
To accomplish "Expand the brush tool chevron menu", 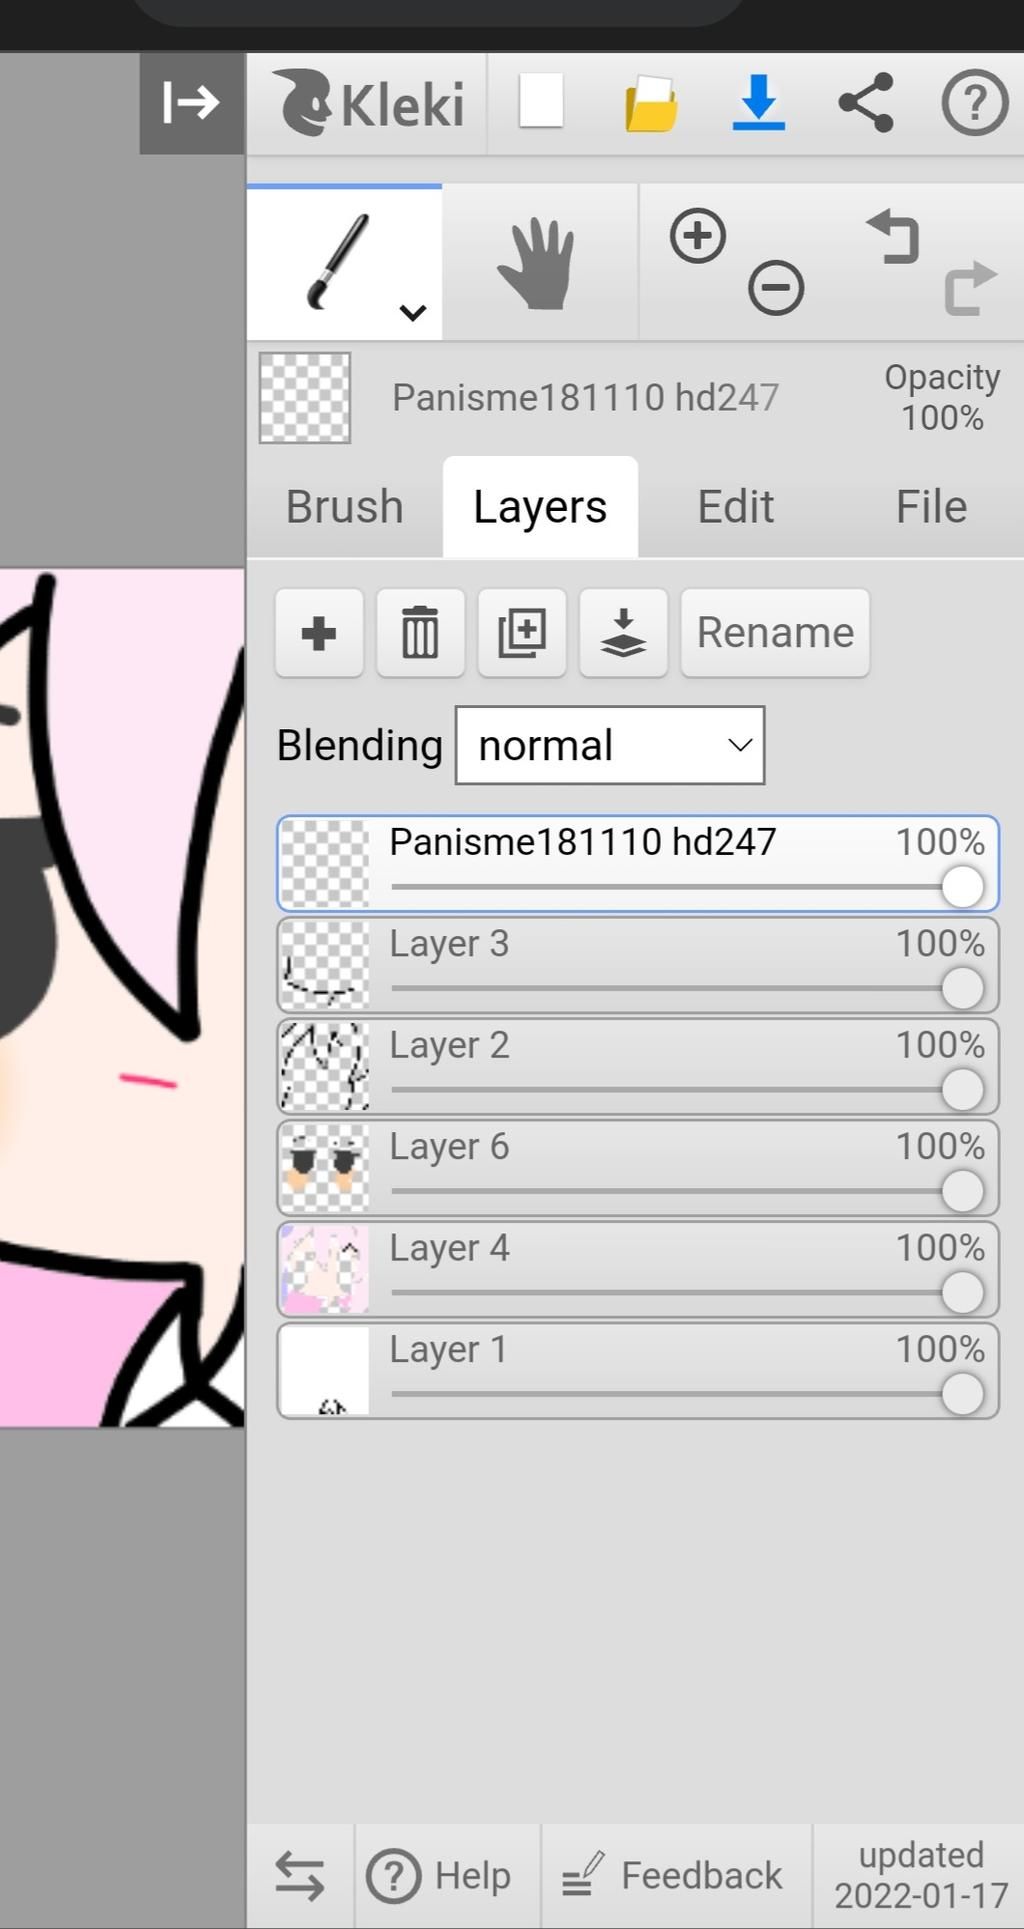I will (x=412, y=312).
